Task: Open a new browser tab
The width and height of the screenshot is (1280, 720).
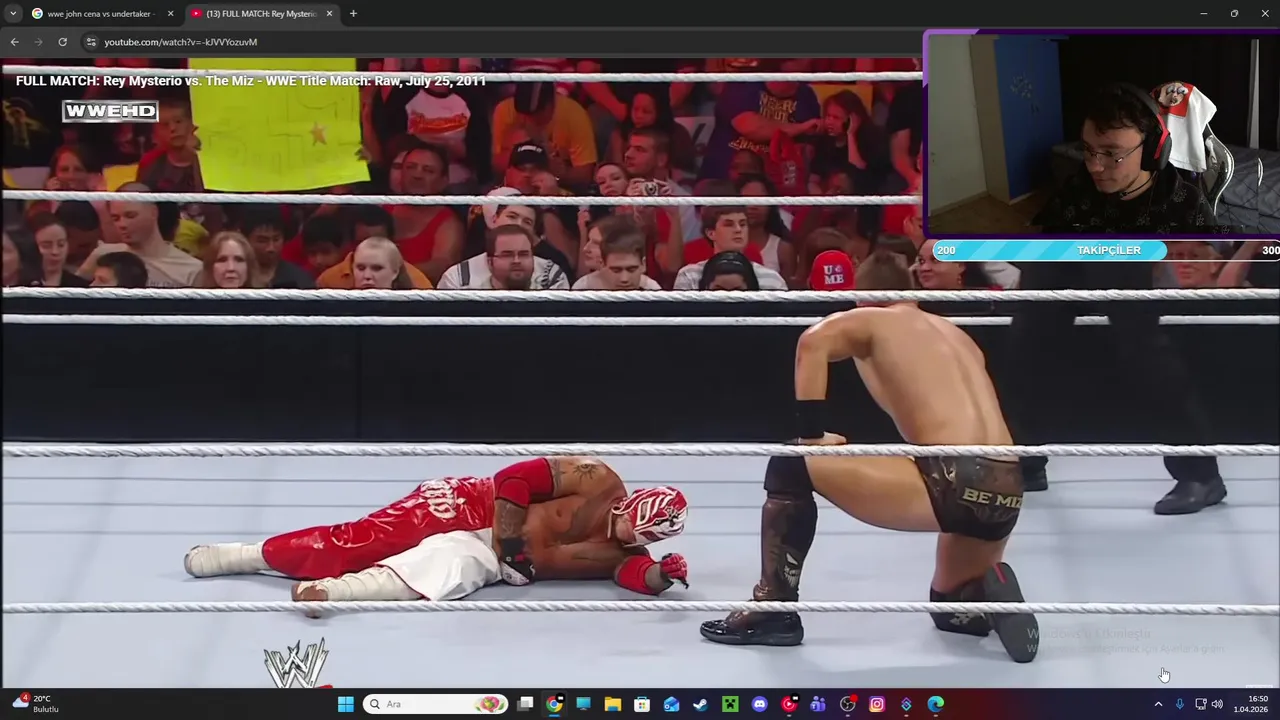Action: point(353,14)
